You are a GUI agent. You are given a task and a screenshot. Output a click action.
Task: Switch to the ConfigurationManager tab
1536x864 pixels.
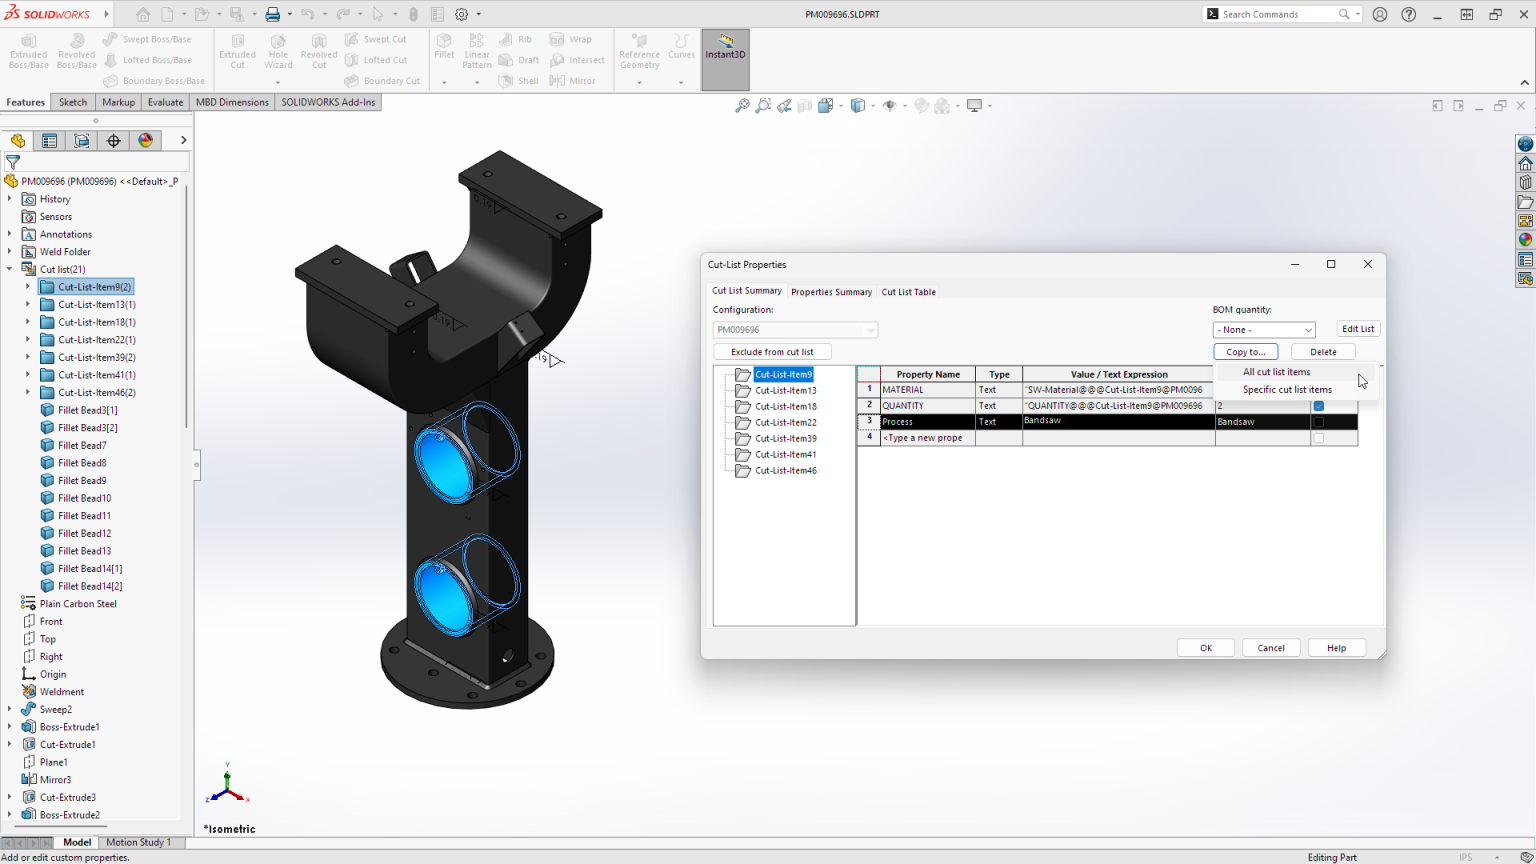[x=49, y=140]
